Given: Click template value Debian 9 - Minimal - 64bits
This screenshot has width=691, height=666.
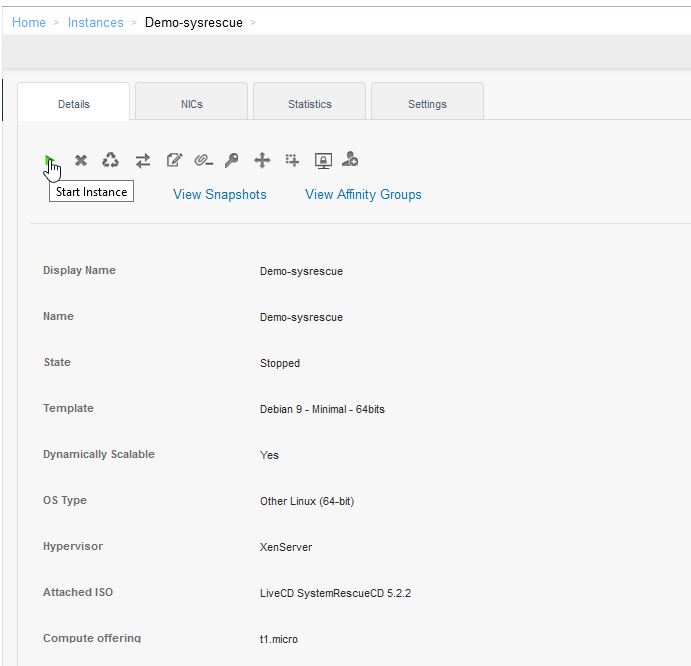Looking at the screenshot, I should 322,409.
